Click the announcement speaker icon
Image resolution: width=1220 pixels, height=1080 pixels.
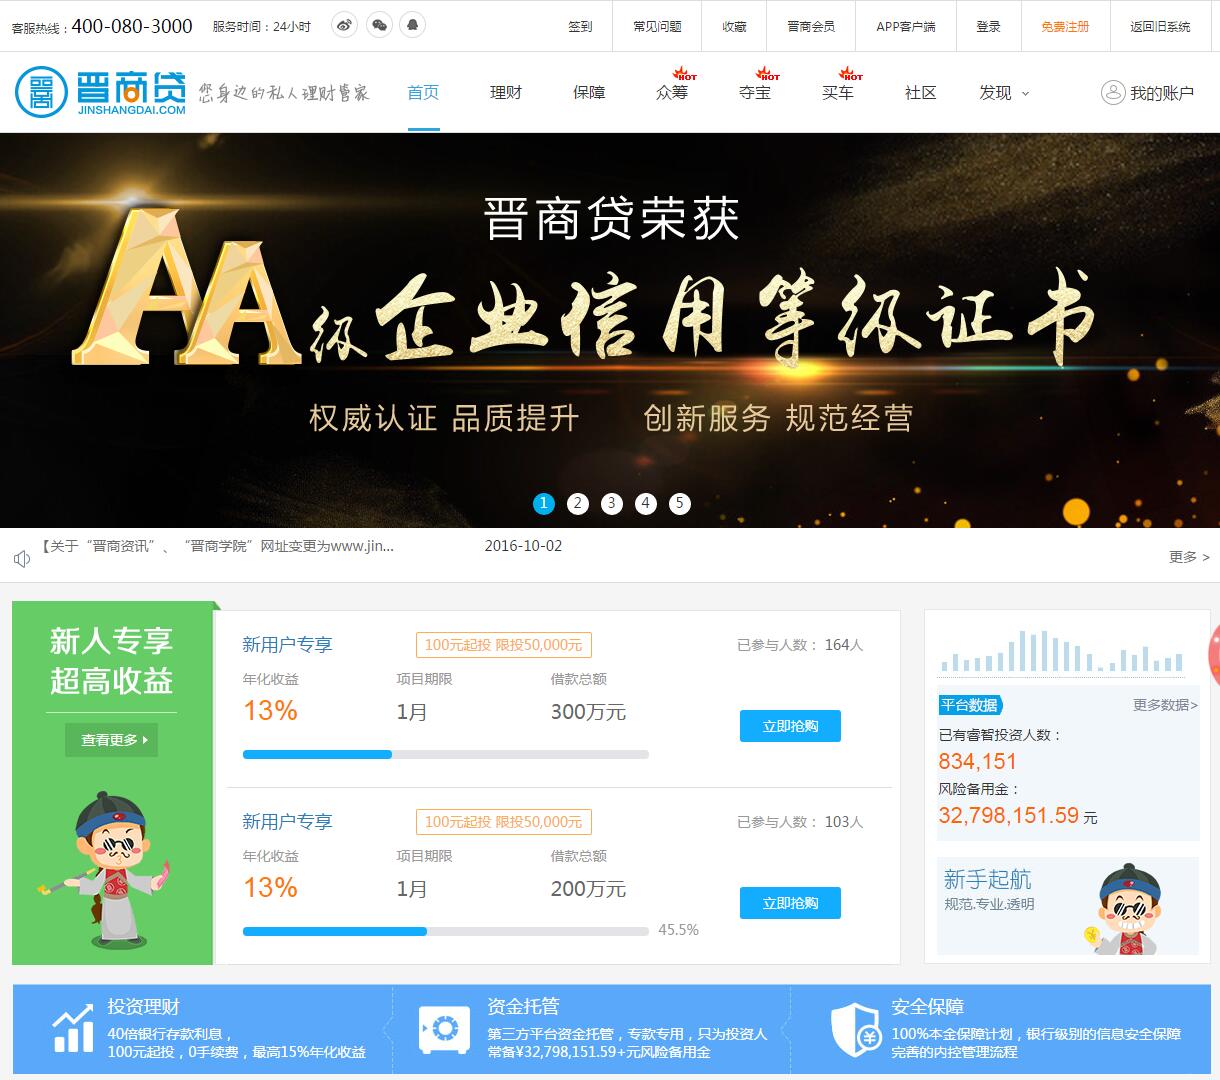click(22, 558)
